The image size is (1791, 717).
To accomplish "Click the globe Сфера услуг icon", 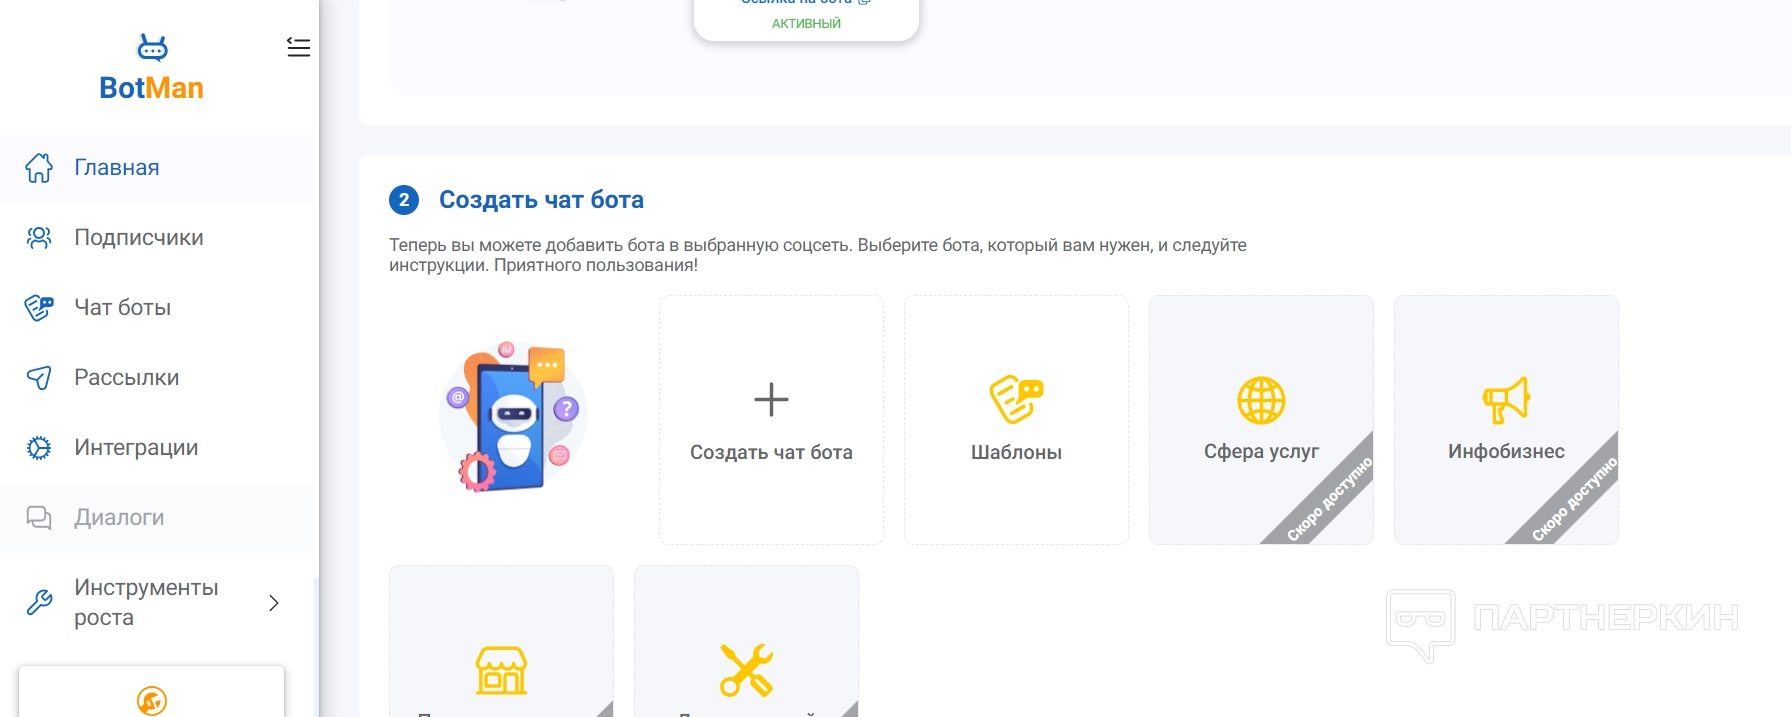I will (x=1261, y=401).
